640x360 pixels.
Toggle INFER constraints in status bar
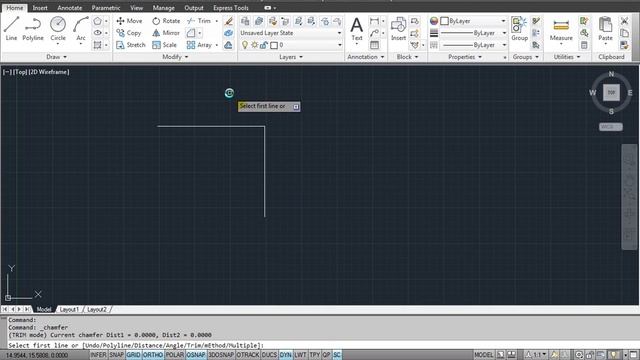[98, 355]
